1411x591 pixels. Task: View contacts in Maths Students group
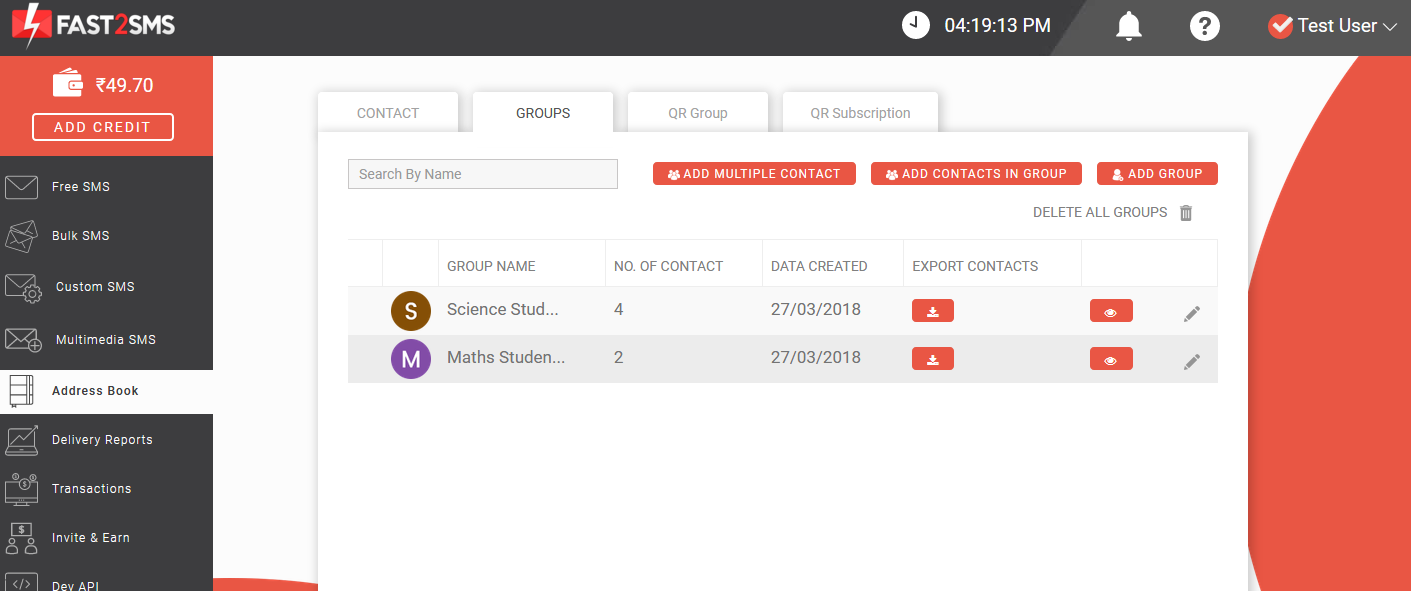click(1111, 359)
